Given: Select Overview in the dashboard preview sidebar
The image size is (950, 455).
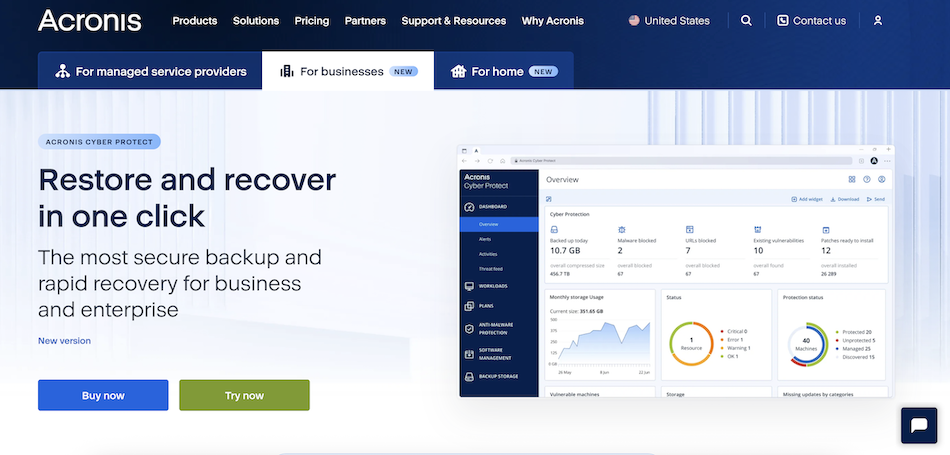Looking at the screenshot, I should click(499, 224).
